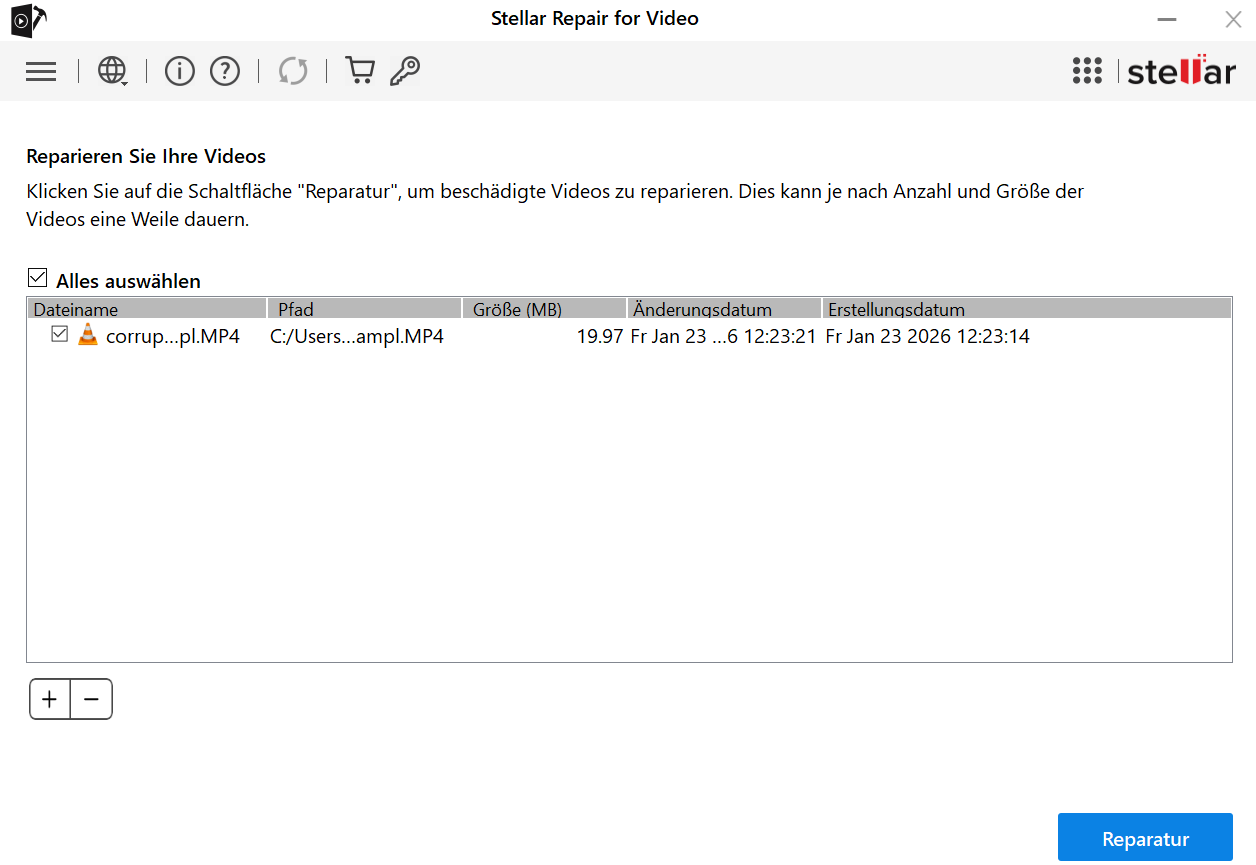Sort by Größe (MB) column header
1256x865 pixels.
pyautogui.click(x=545, y=309)
